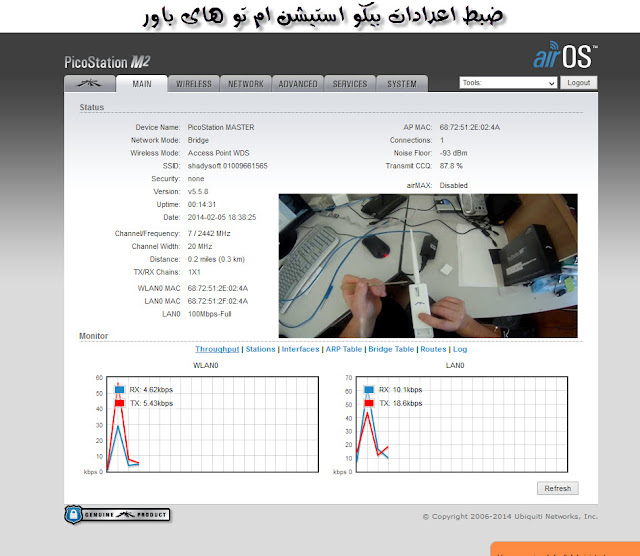Select the Security value none
Viewport: 640px width, 556px height.
click(196, 179)
